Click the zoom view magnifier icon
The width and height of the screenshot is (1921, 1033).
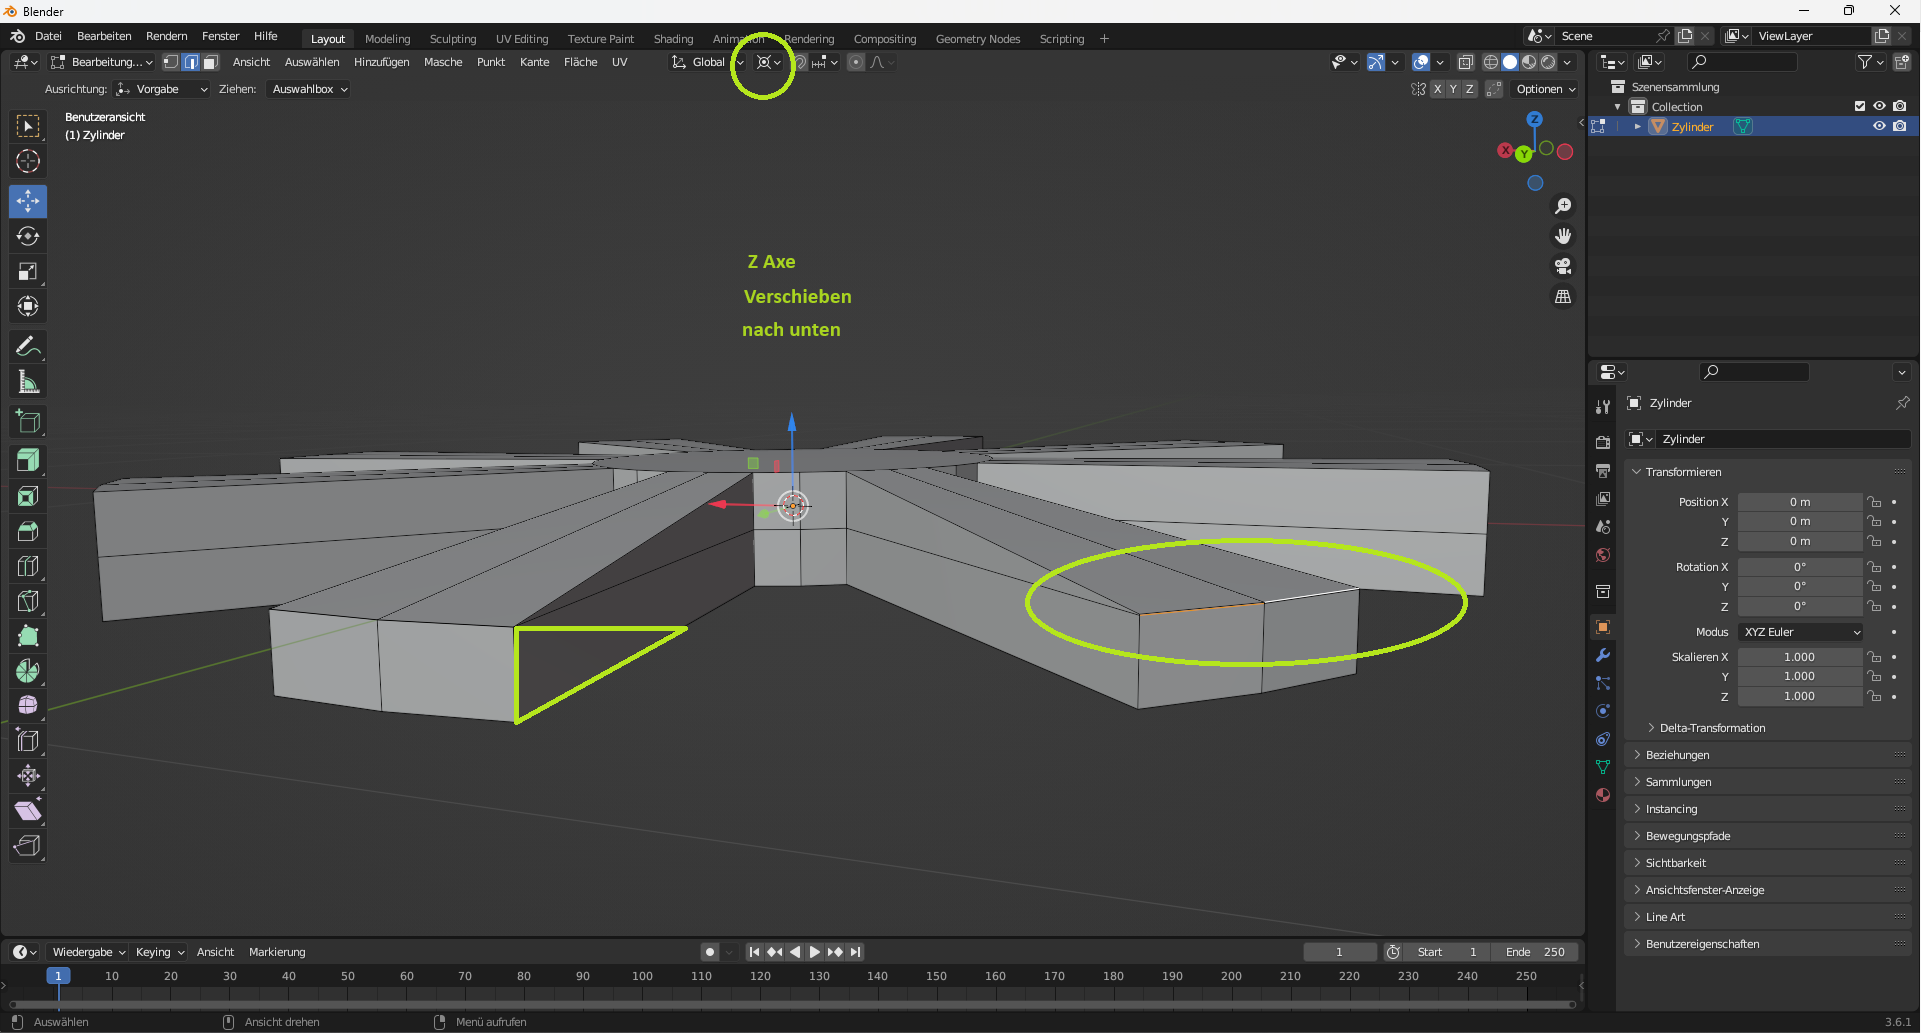[1563, 206]
